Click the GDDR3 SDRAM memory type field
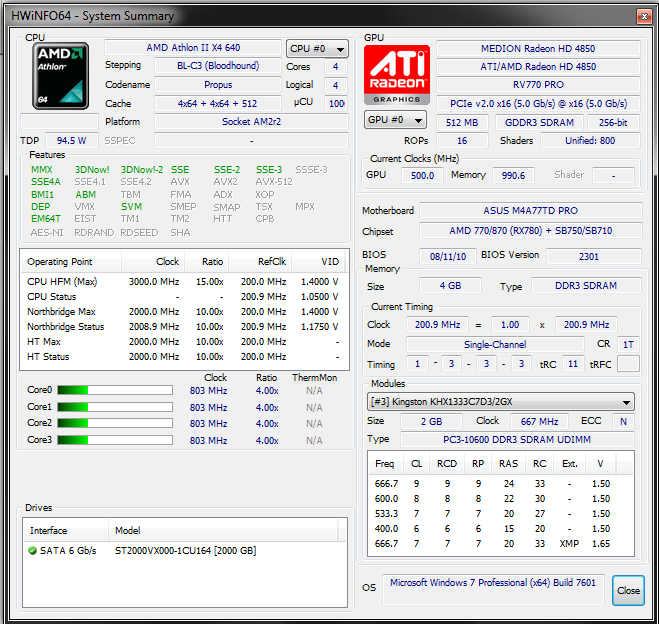Viewport: 659px width, 624px height. tap(539, 123)
